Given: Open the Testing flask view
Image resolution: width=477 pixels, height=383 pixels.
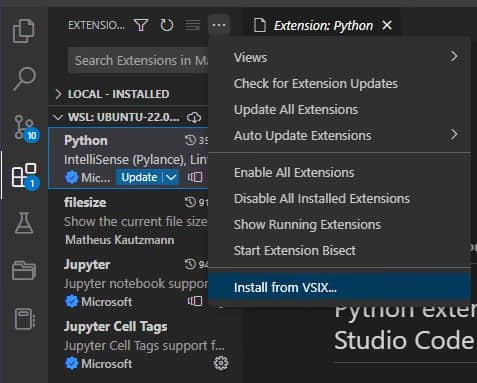Looking at the screenshot, I should pos(24,223).
